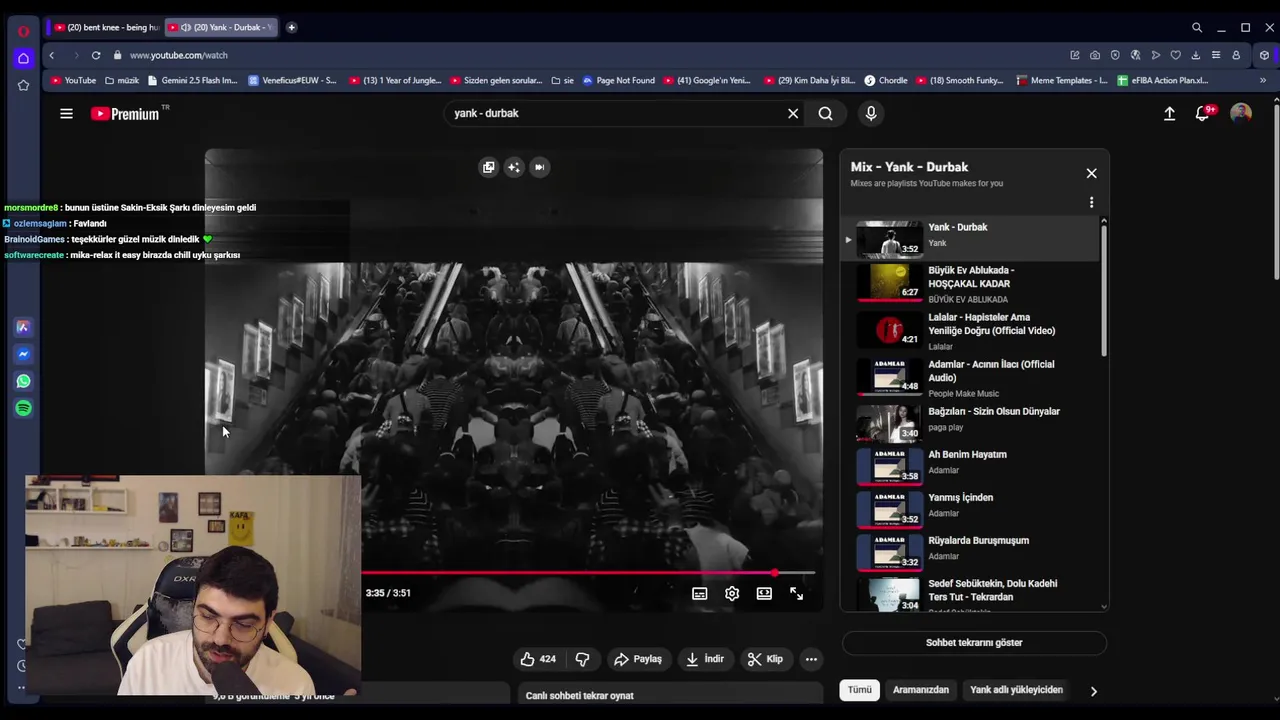Open page translate globe icon
1280x720 pixels.
(x=1135, y=55)
